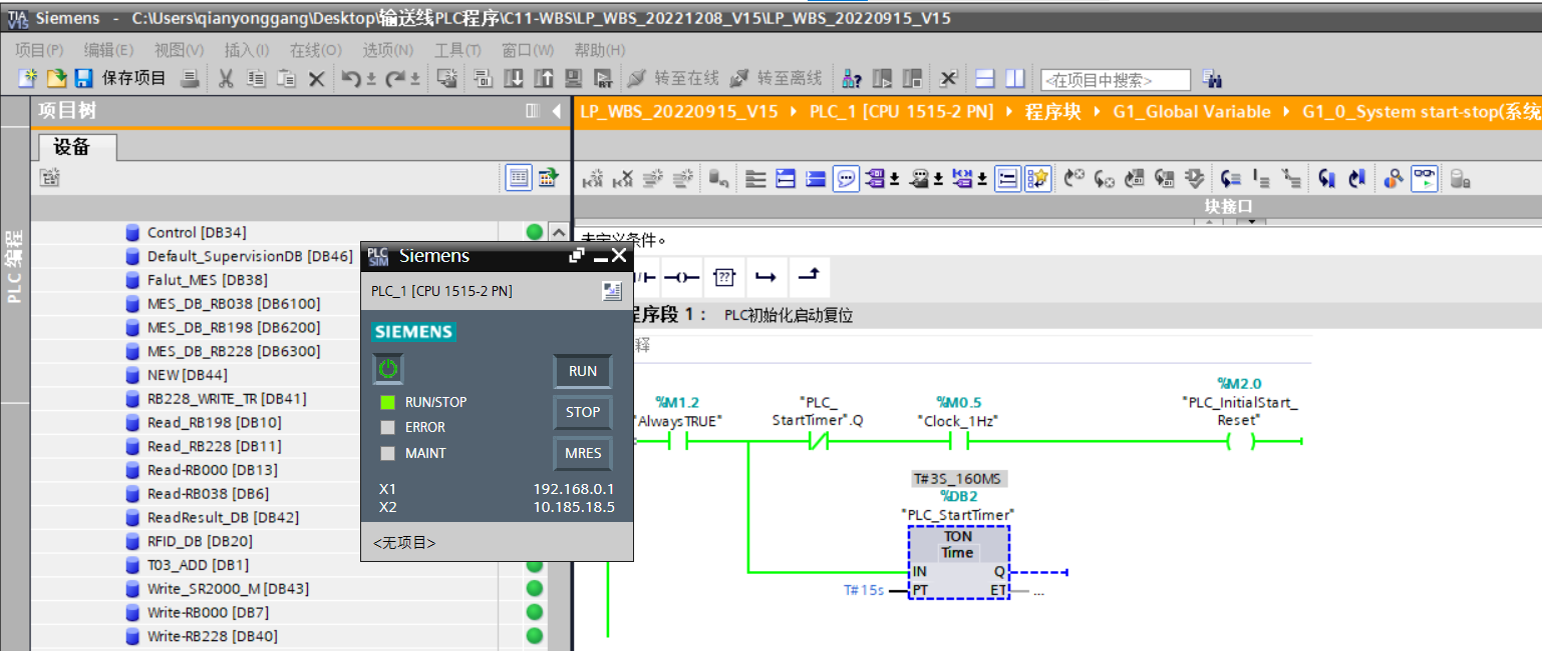Click the download to device icon
The height and width of the screenshot is (651, 1542).
point(513,78)
